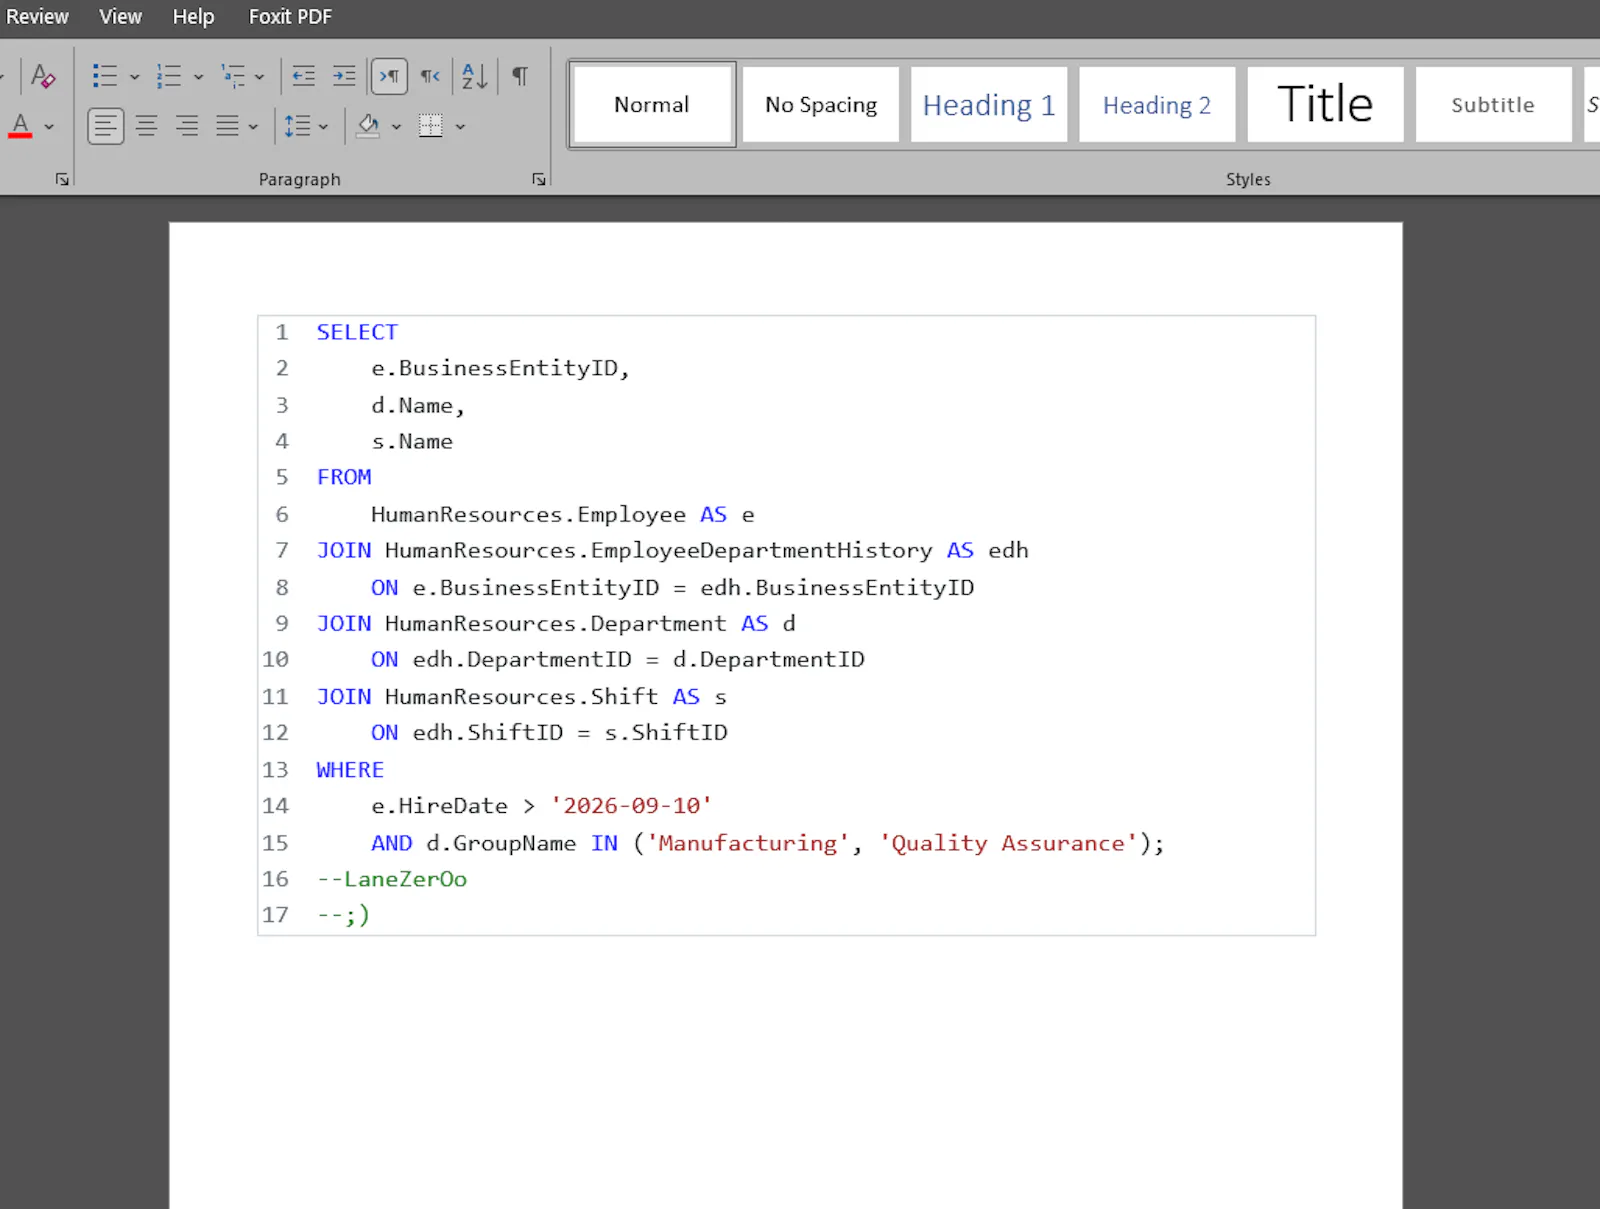Open the Help ribbon tab
Screen dimensions: 1600x1209
pyautogui.click(x=193, y=17)
